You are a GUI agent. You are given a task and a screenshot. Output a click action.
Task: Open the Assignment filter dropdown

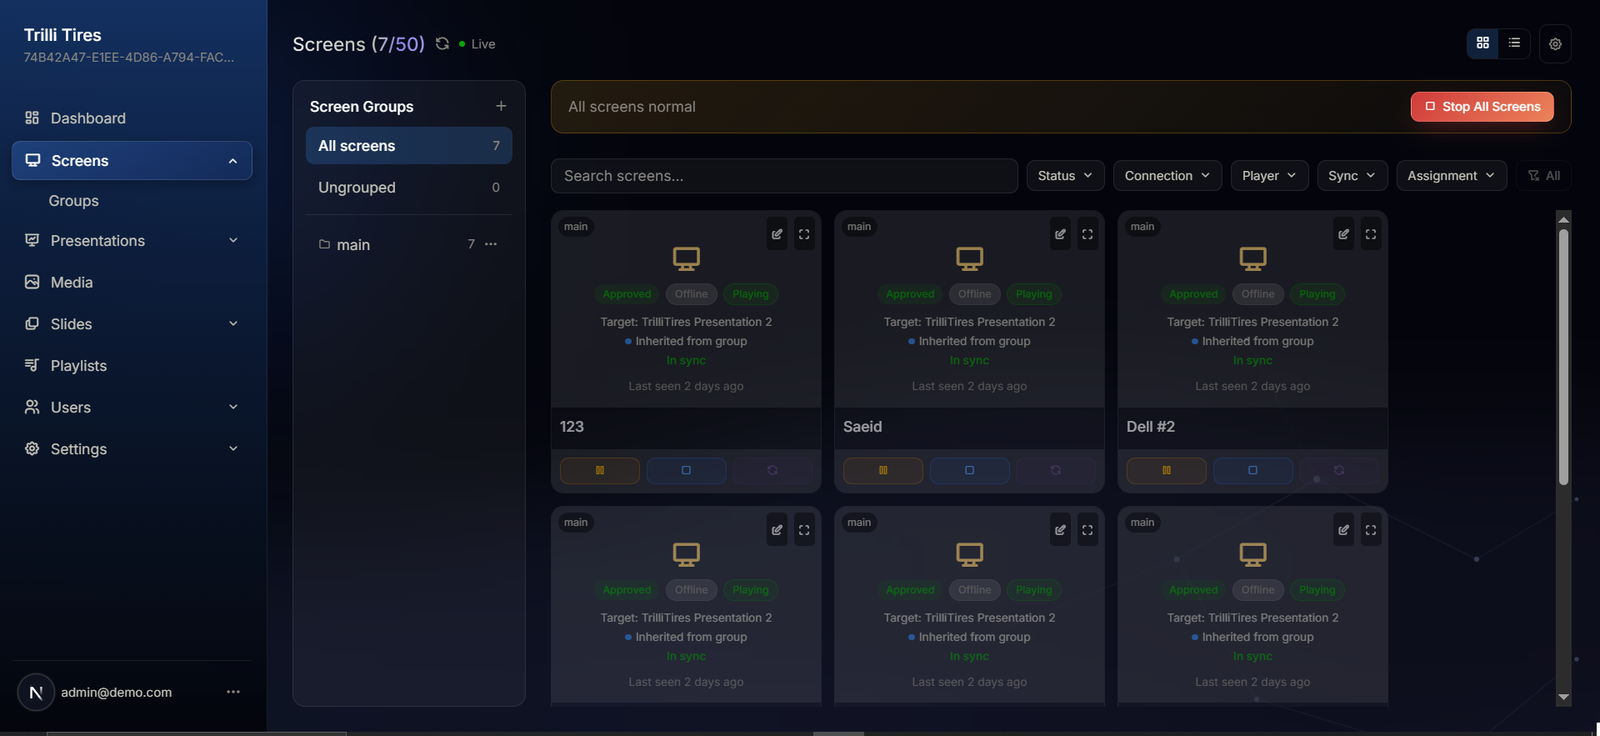pyautogui.click(x=1451, y=176)
